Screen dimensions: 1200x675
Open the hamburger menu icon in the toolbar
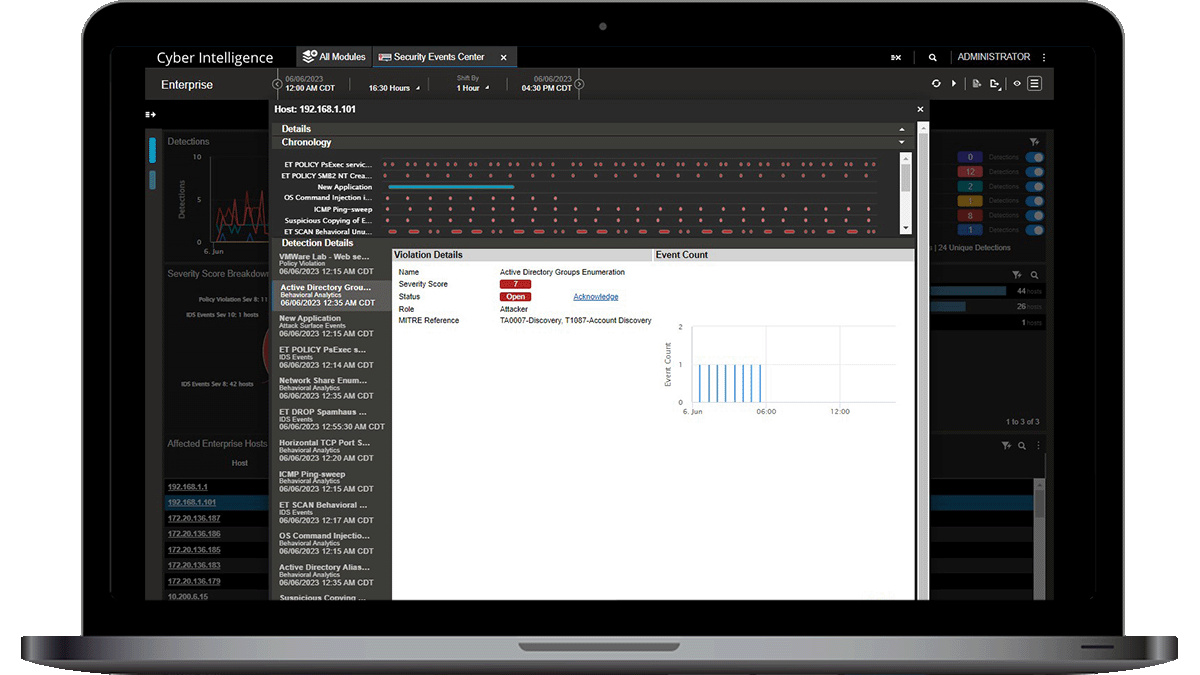[x=1035, y=85]
